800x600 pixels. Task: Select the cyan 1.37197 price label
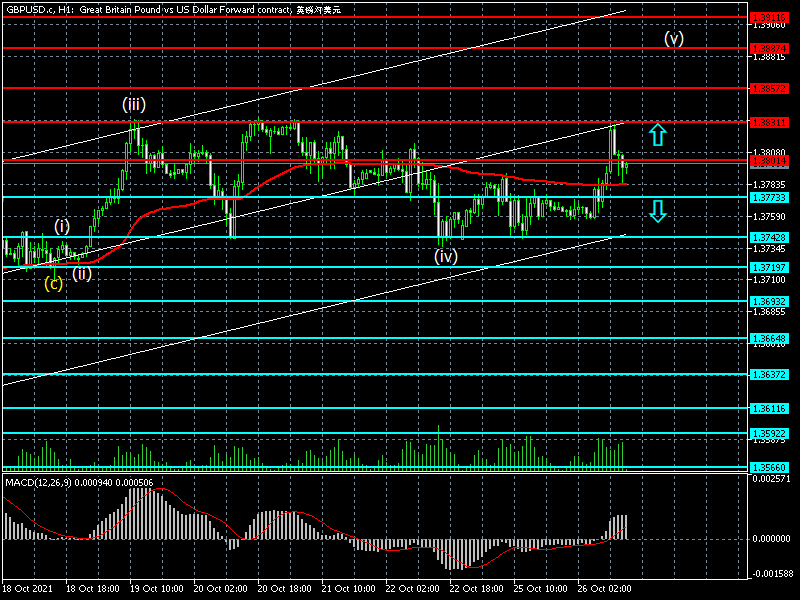click(769, 267)
